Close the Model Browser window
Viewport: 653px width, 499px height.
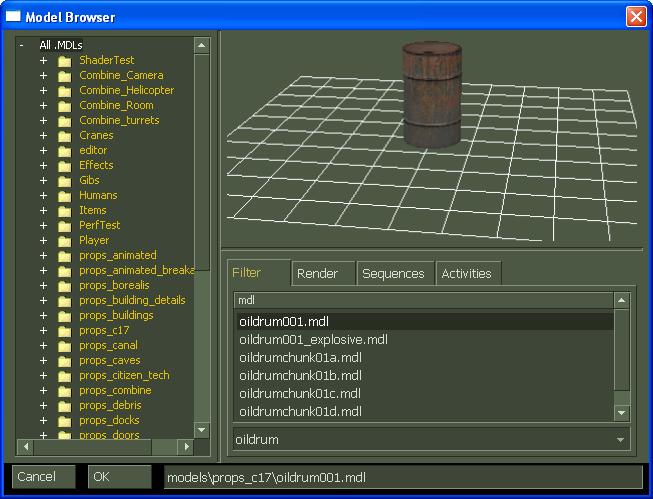636,17
